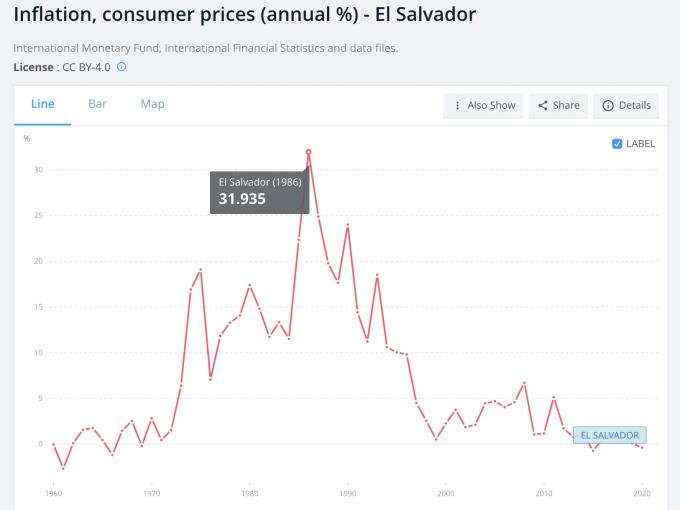680x510 pixels.
Task: Click the chart page title heading
Action: click(245, 15)
